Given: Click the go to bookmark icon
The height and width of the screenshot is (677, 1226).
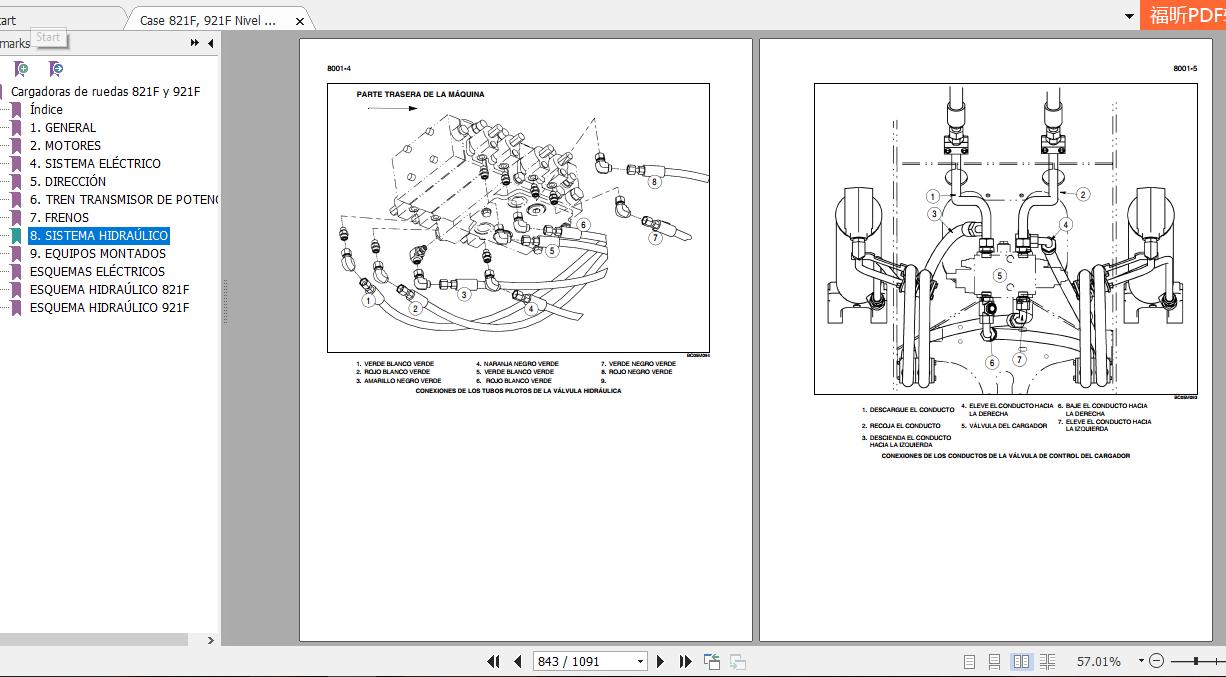Looking at the screenshot, I should point(56,69).
